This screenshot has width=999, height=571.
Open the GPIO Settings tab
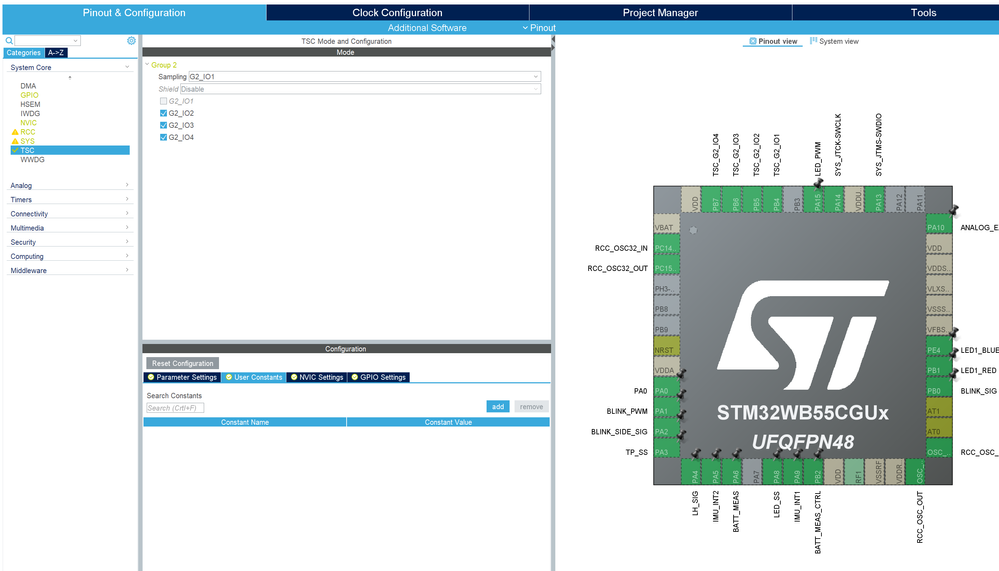click(x=378, y=377)
